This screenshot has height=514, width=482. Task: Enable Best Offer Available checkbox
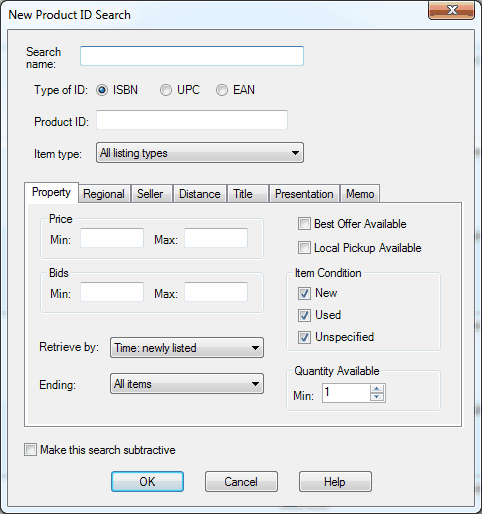click(x=304, y=224)
